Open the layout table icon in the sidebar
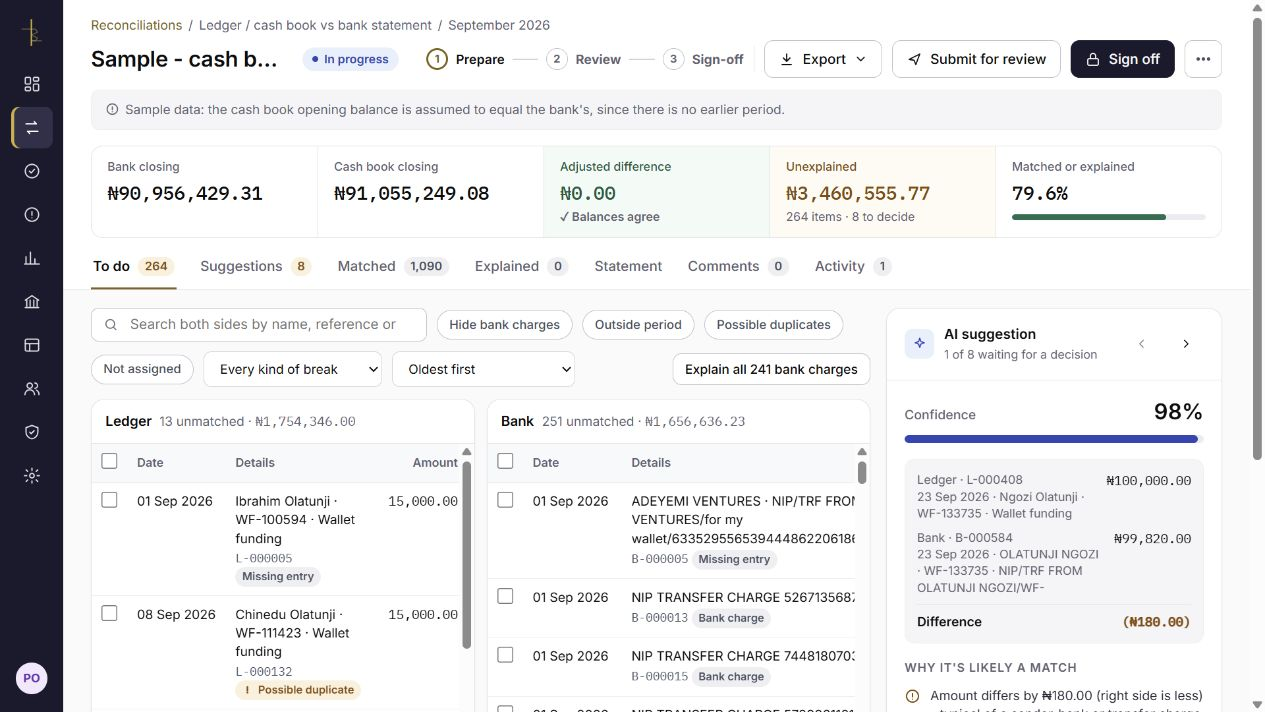The image size is (1265, 712). pos(32,345)
